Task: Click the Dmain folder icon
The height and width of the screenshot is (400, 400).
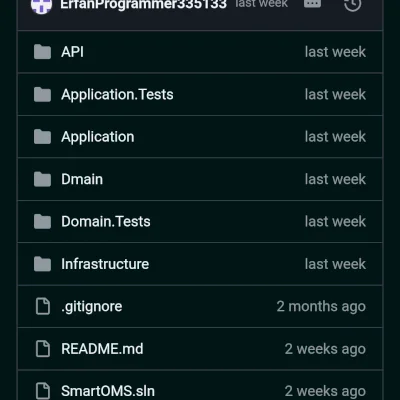Action: (x=42, y=179)
